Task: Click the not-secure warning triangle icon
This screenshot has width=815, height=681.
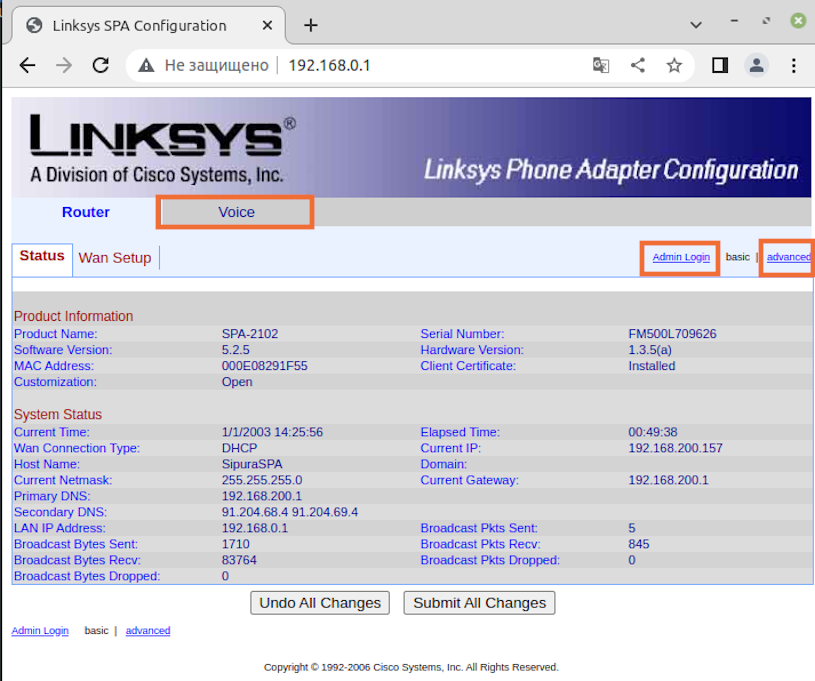Action: 146,66
